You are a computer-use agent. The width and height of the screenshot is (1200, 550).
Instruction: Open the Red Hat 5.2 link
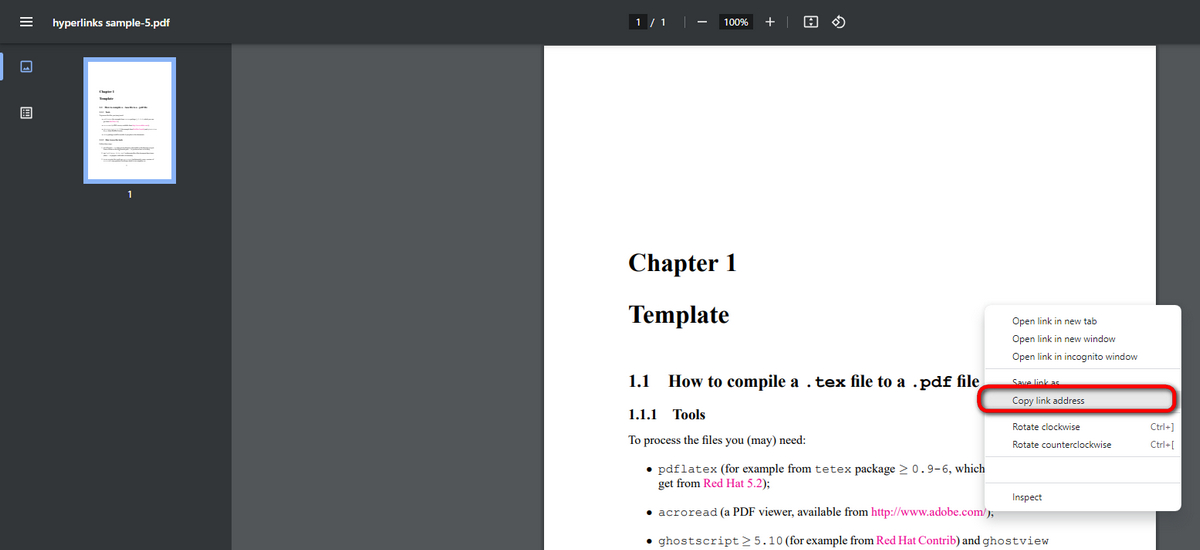[x=733, y=483]
